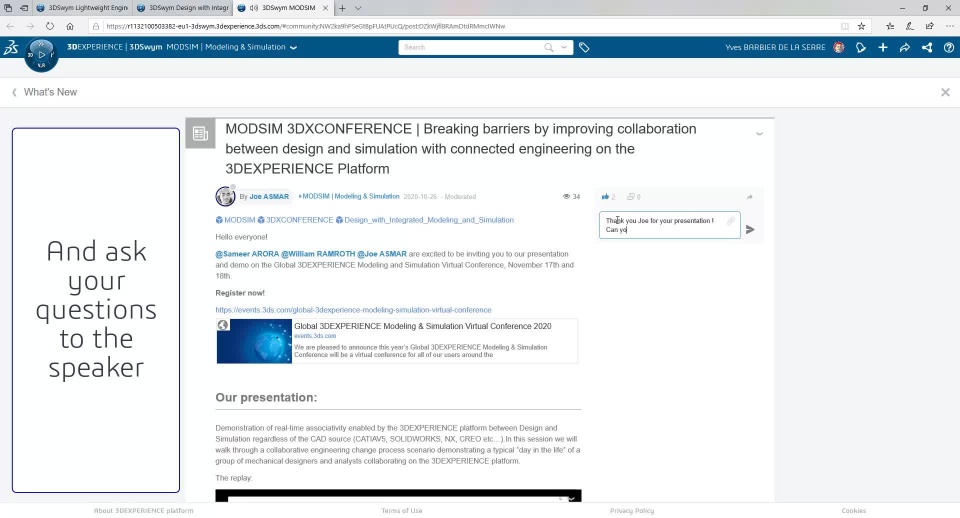Go back via What's New chevron
This screenshot has width=960, height=518.
(14, 92)
